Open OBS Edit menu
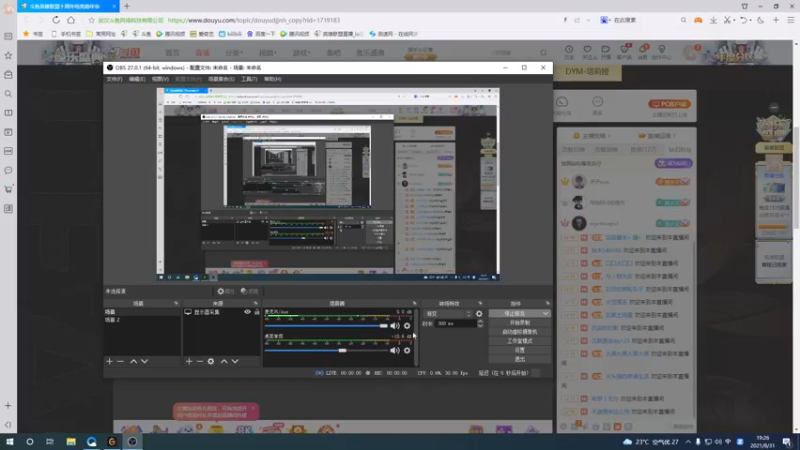Image resolution: width=800 pixels, height=450 pixels. tap(137, 79)
